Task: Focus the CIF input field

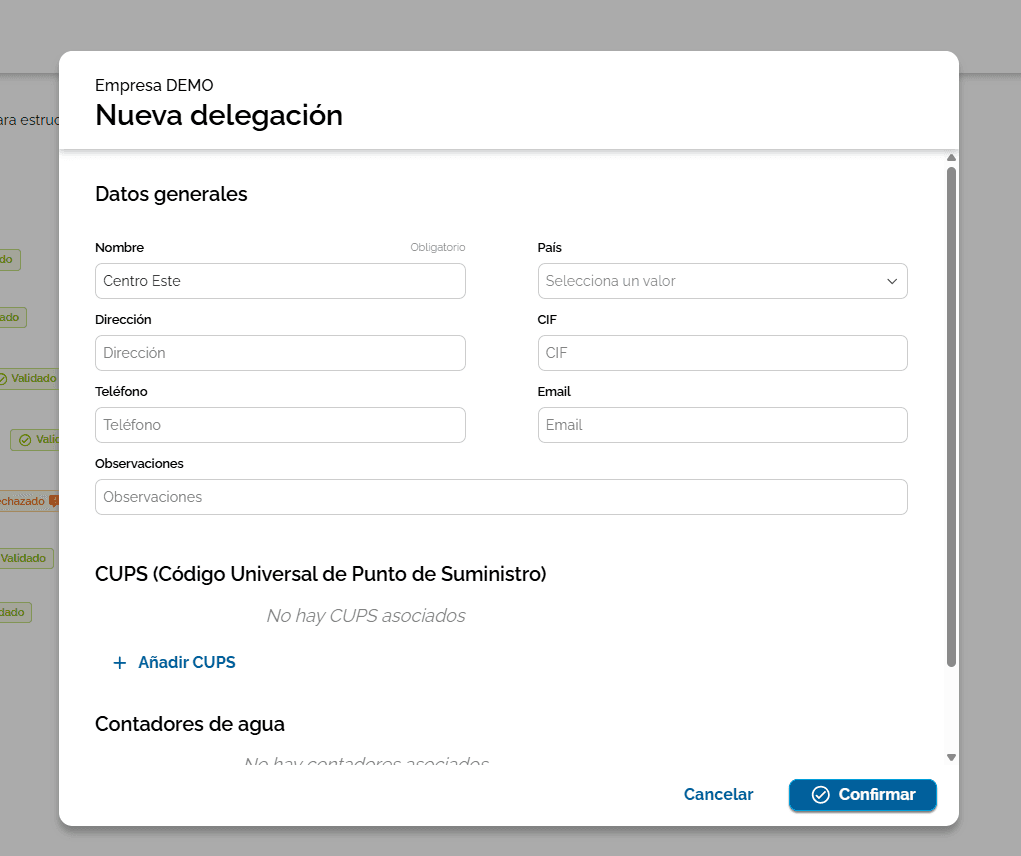Action: click(722, 353)
